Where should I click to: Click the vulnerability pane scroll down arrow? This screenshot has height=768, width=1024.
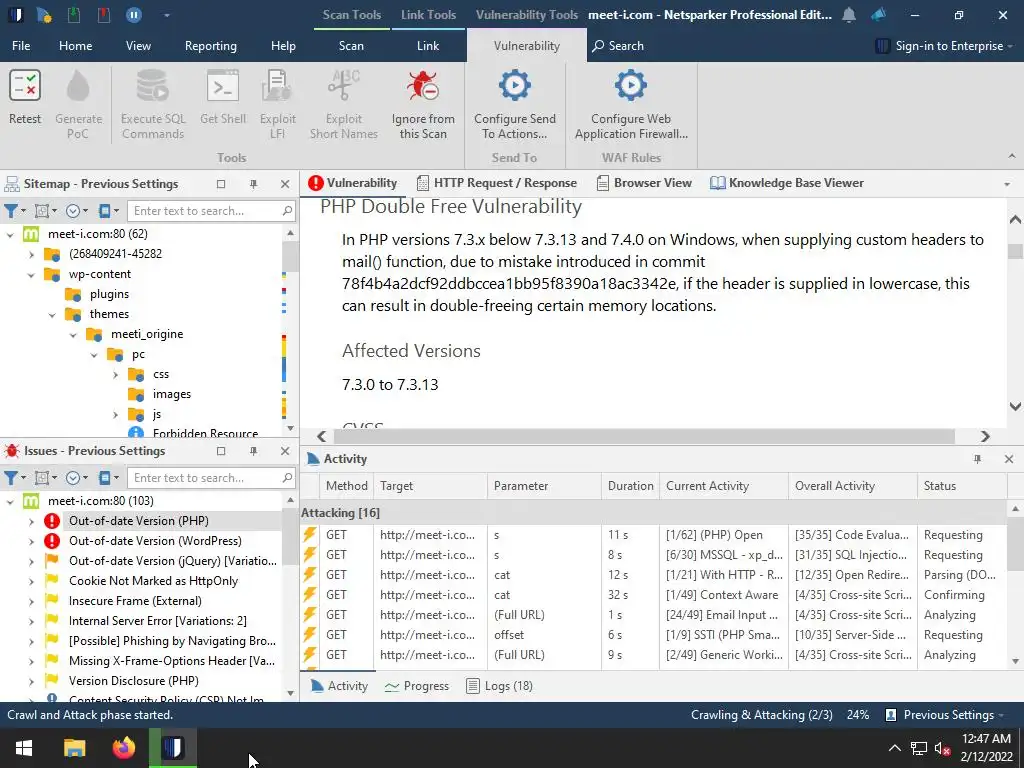tap(1015, 406)
